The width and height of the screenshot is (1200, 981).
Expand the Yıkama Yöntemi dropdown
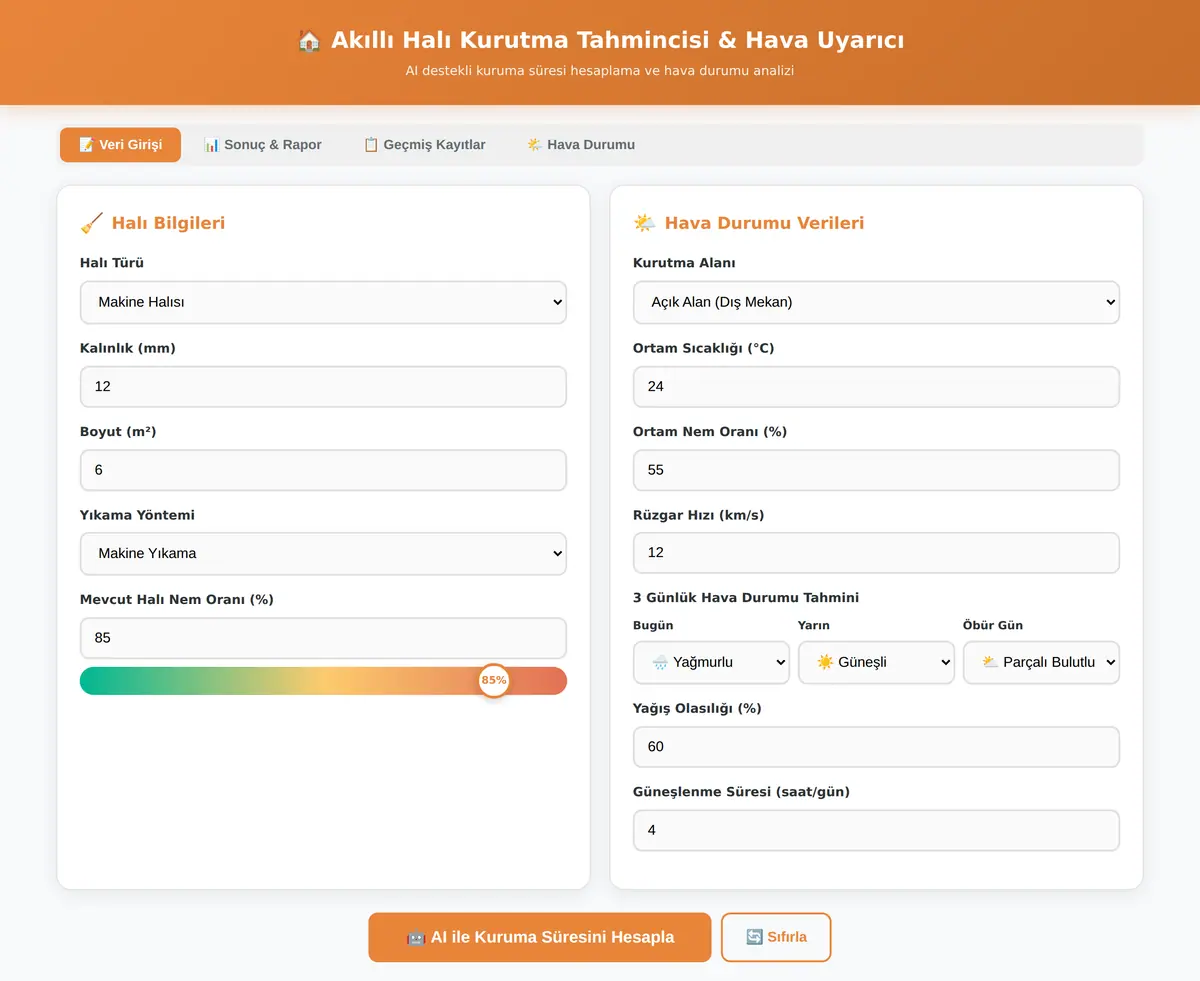[x=323, y=553]
